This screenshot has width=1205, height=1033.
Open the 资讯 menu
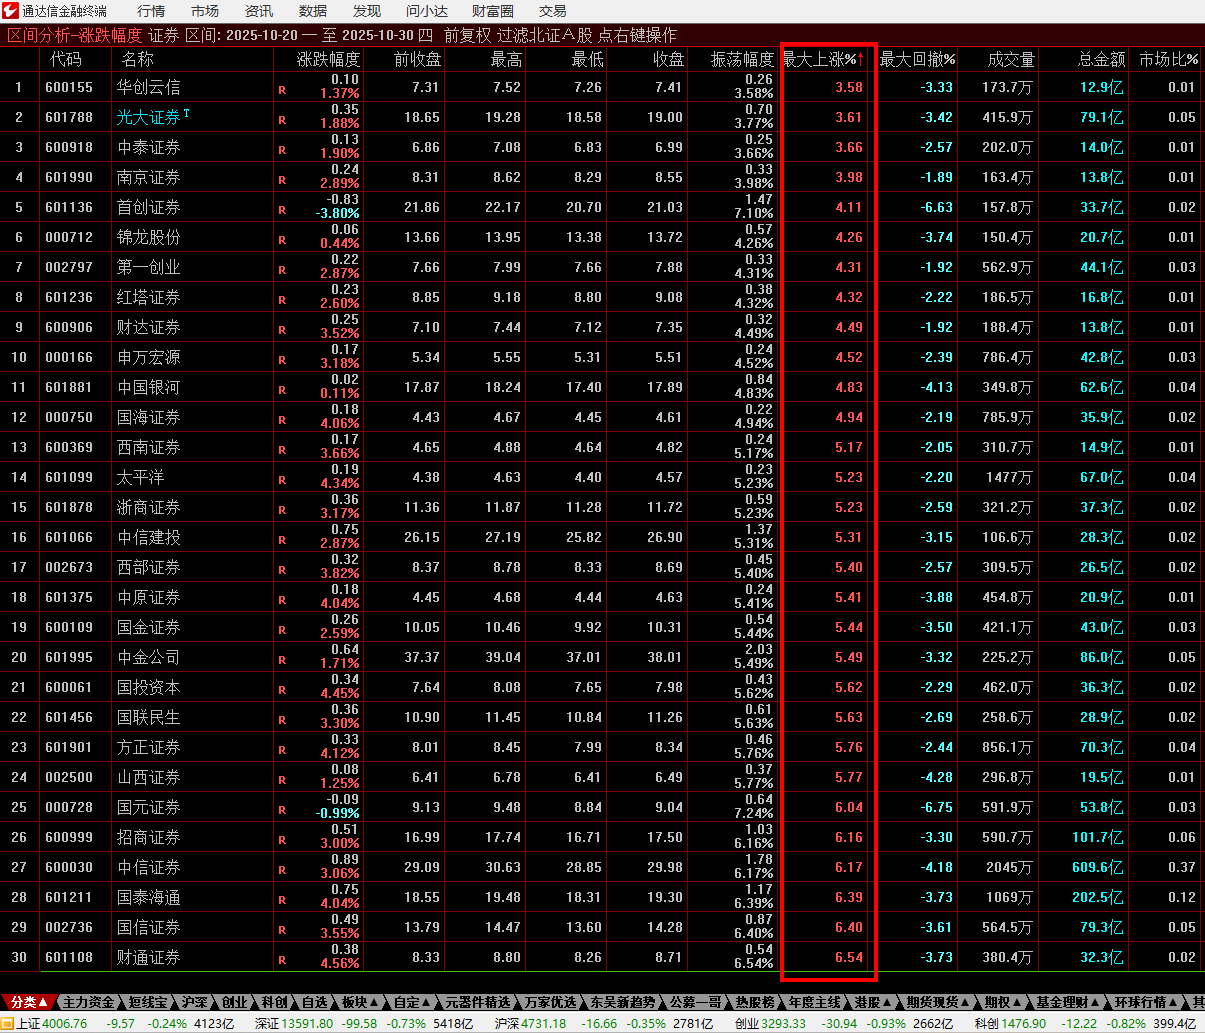pyautogui.click(x=259, y=11)
